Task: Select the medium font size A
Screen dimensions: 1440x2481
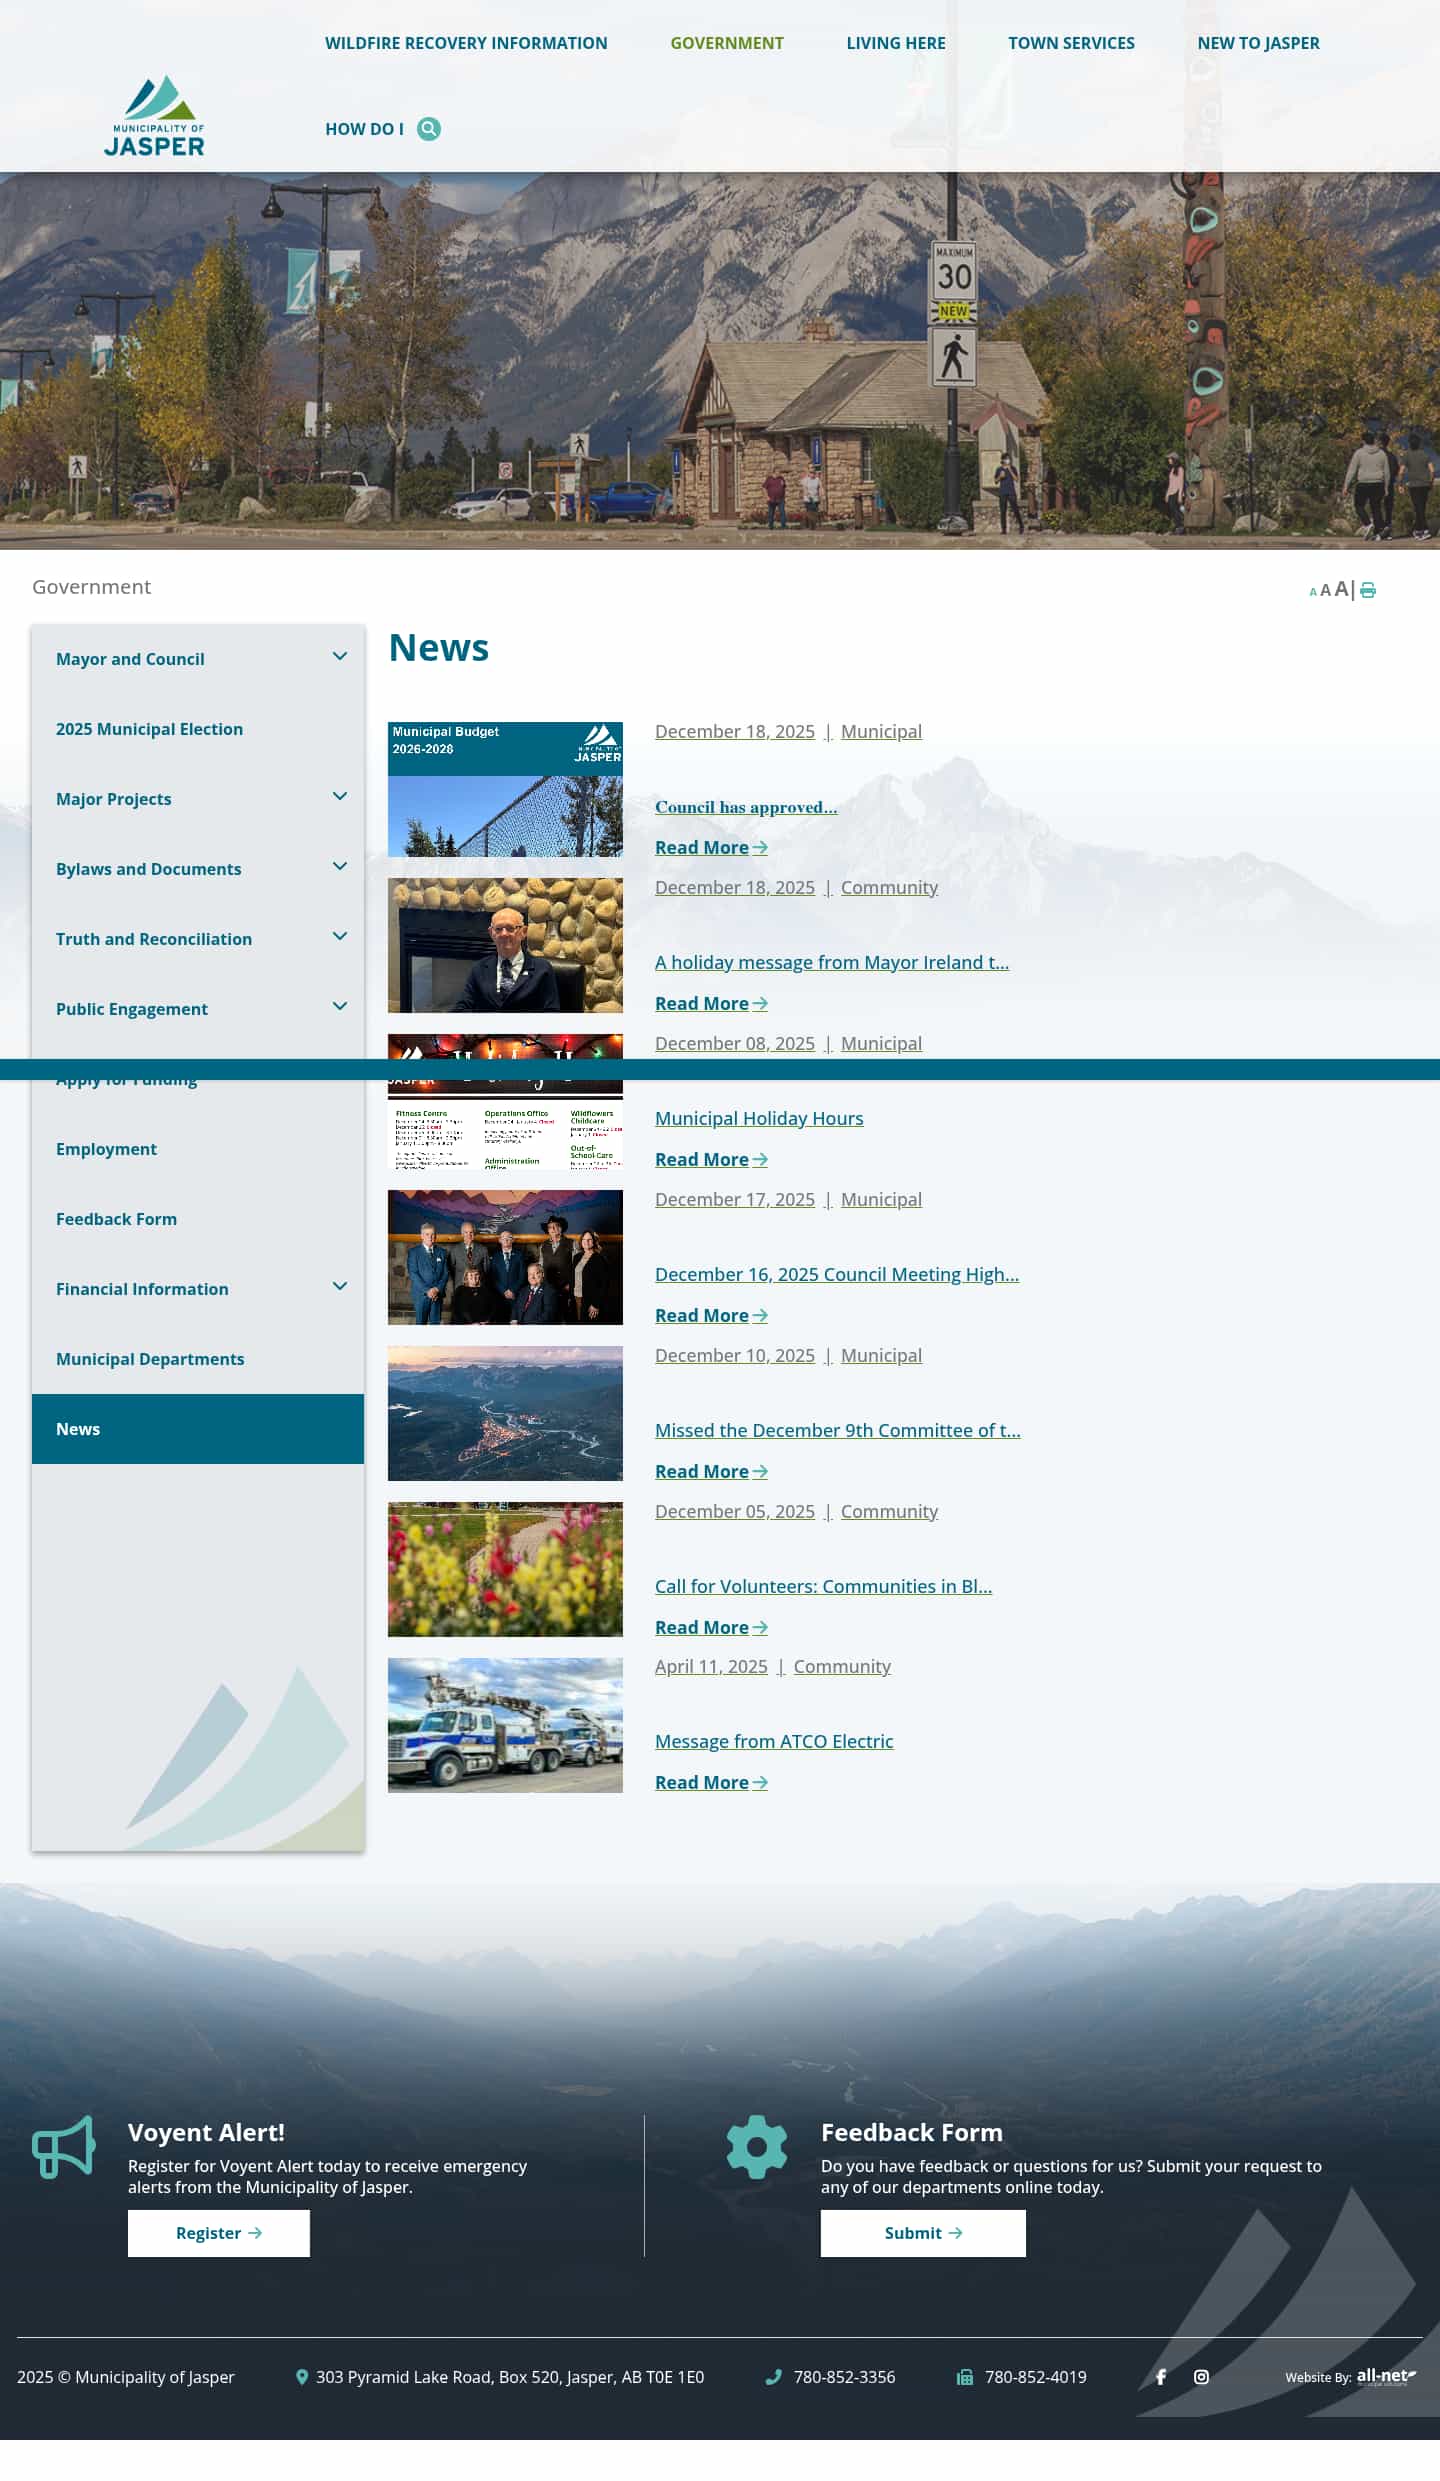Action: click(1325, 590)
